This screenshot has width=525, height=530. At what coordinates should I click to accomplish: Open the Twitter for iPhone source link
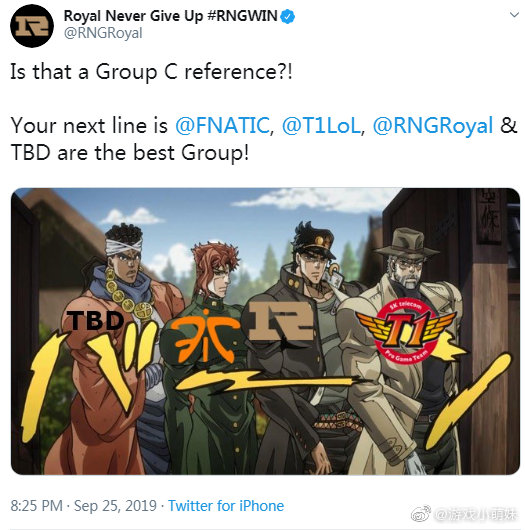coord(226,506)
